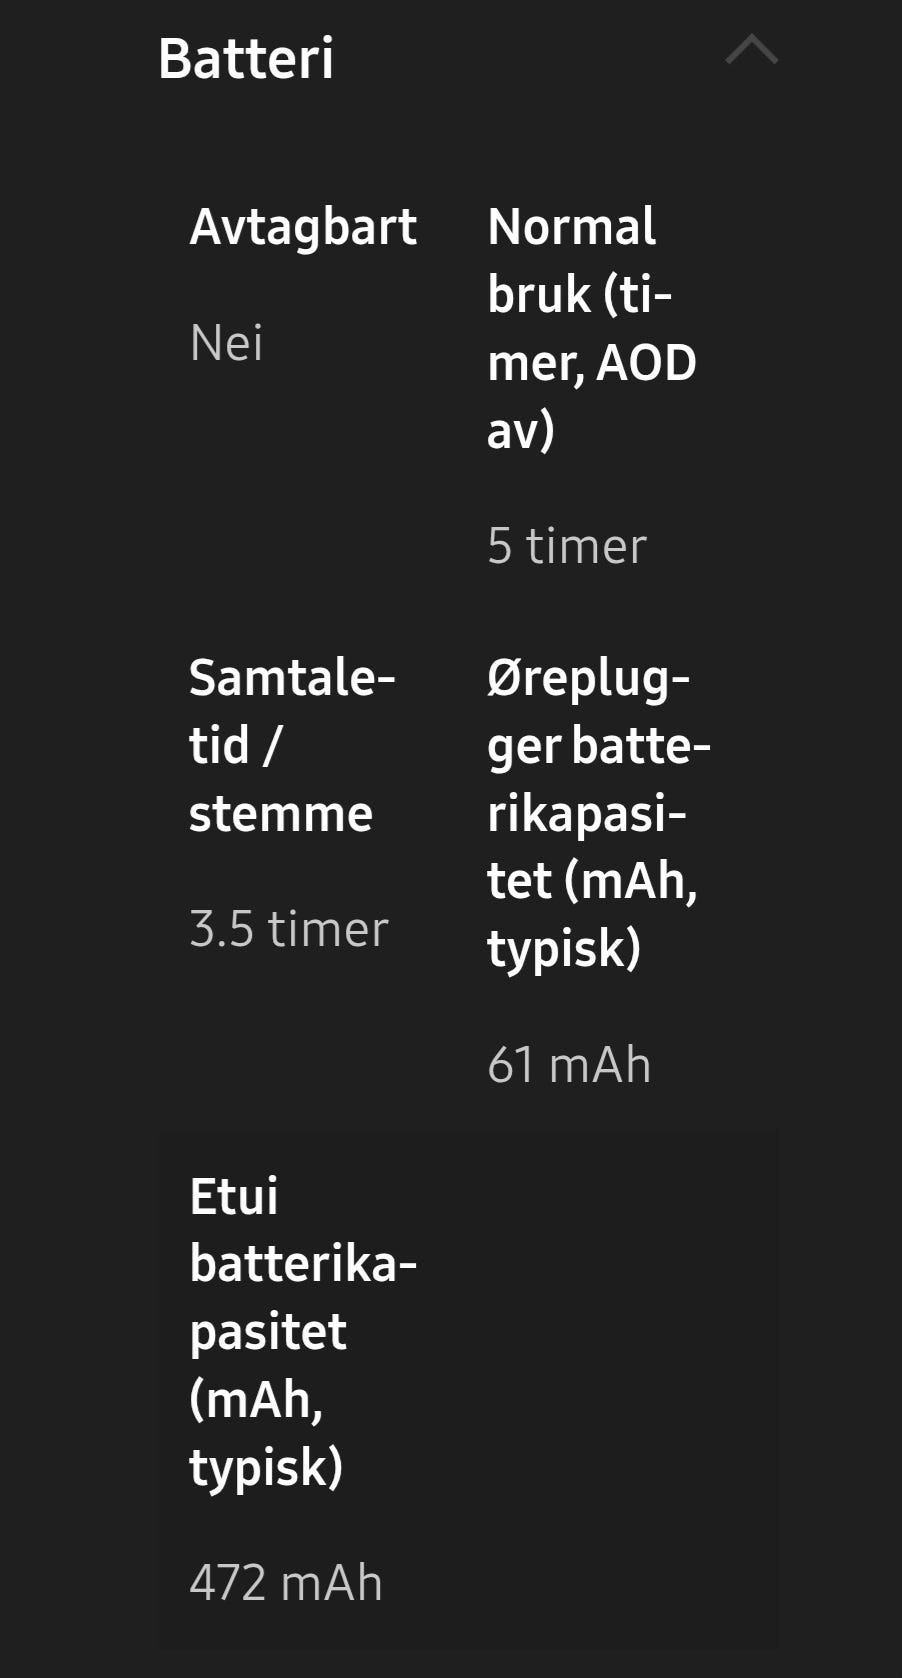Click the Batteri section heading

pos(246,58)
